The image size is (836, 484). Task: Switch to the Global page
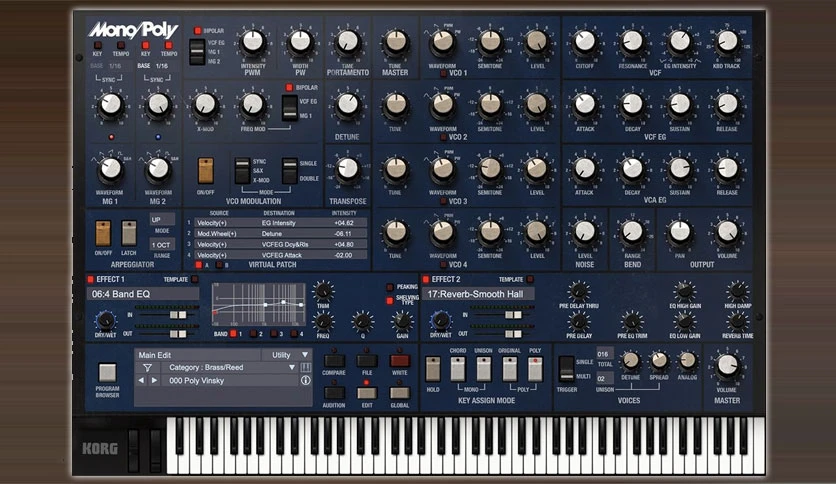(x=399, y=393)
